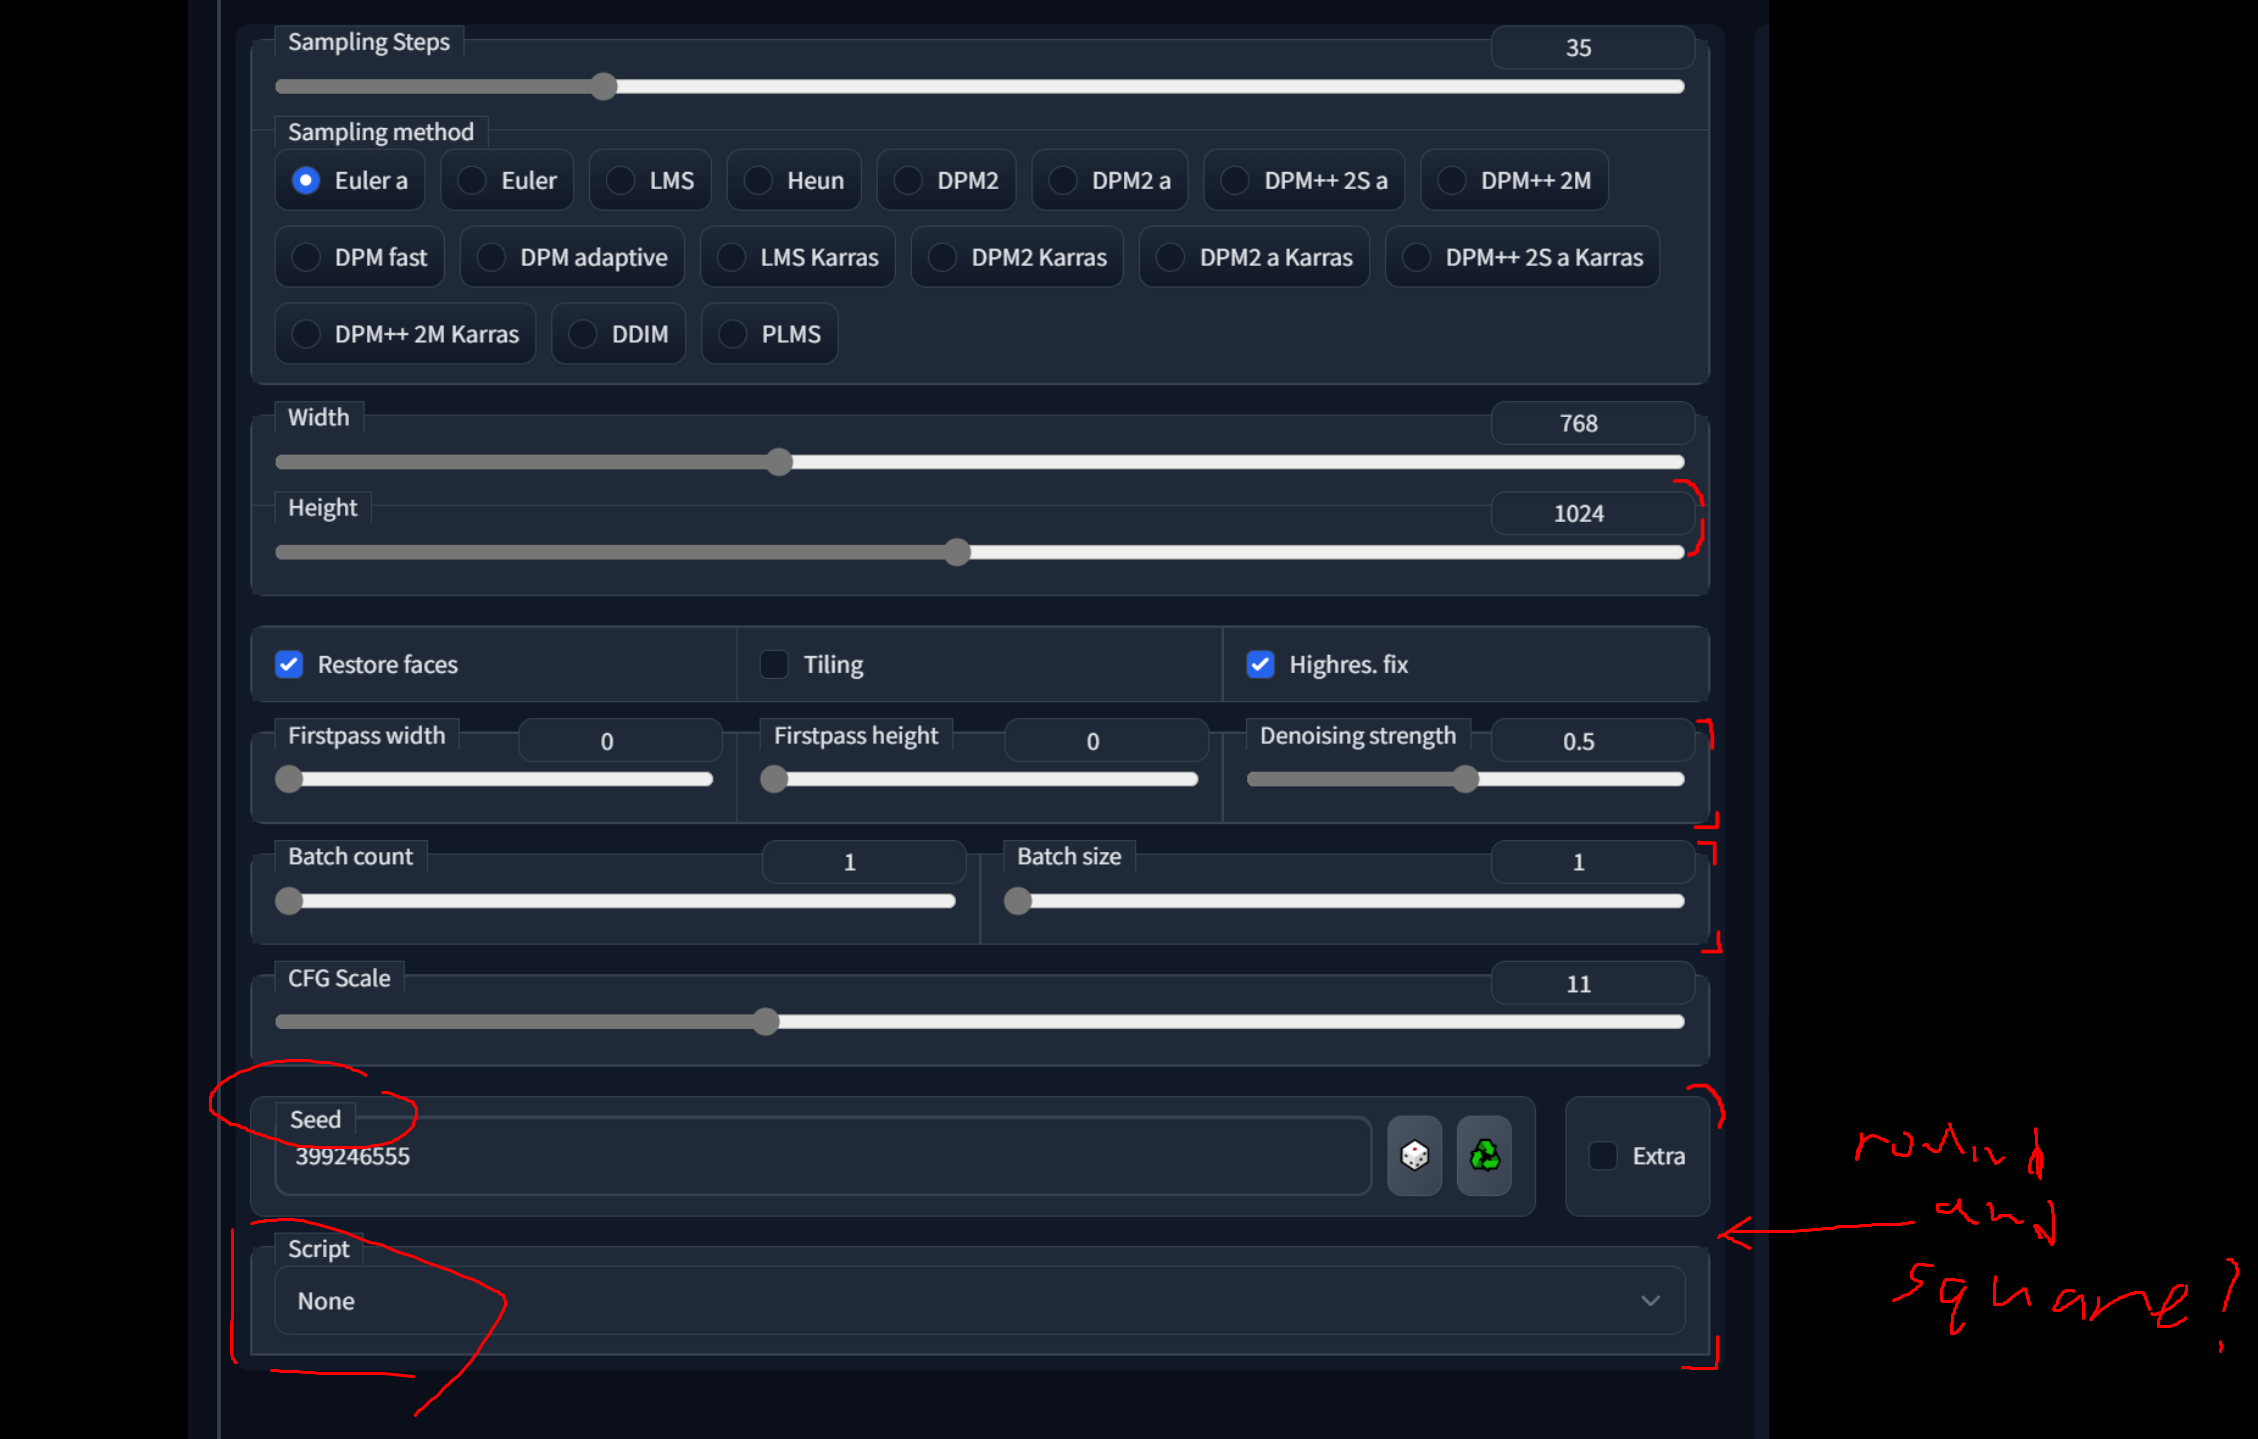
Task: Disable the Restore faces checkbox
Action: pyautogui.click(x=289, y=664)
